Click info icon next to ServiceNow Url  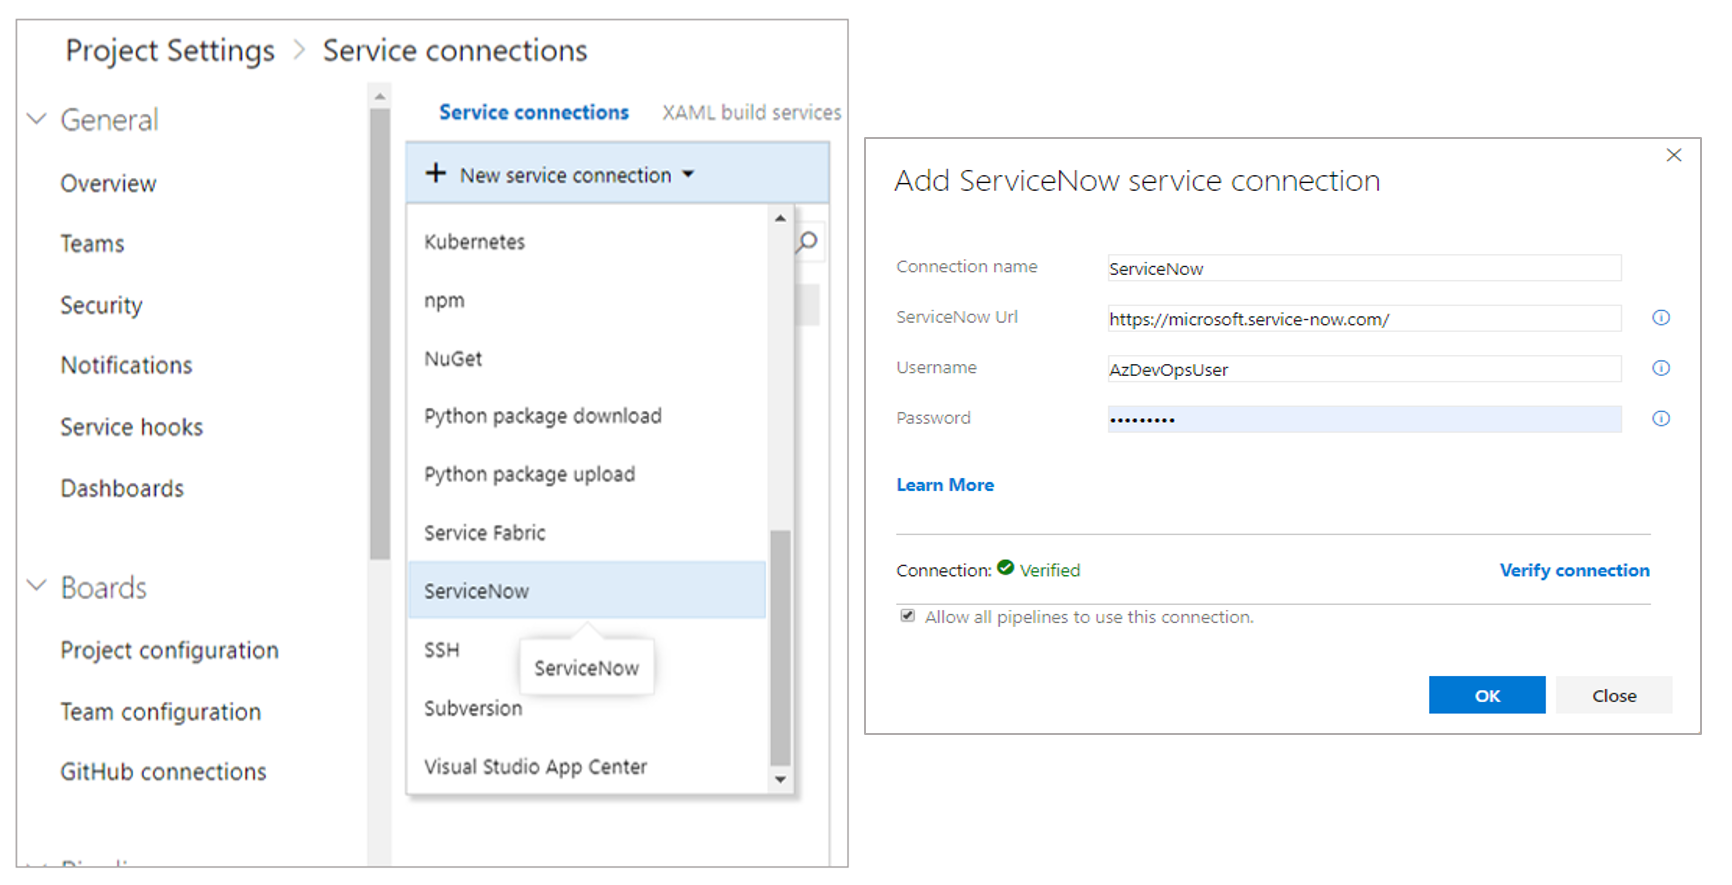point(1661,317)
